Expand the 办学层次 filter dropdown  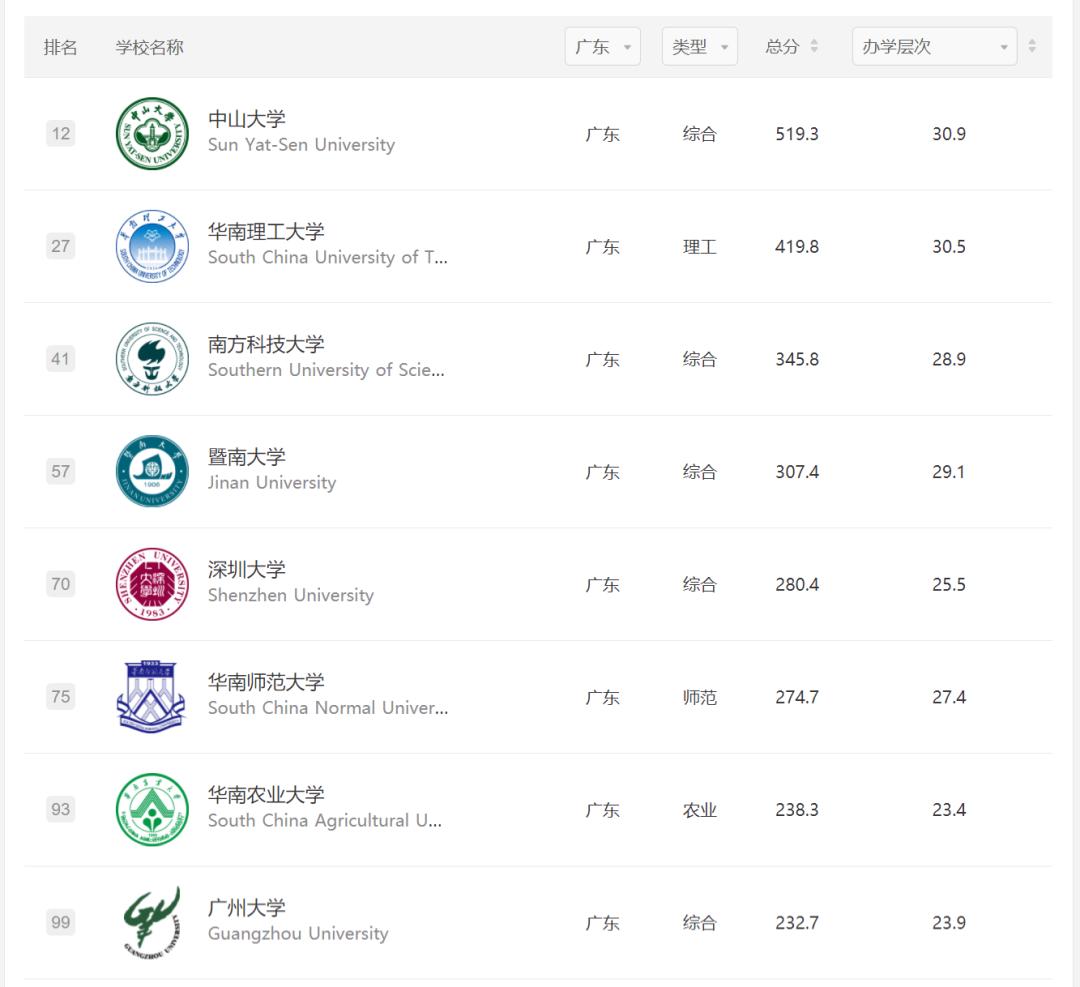click(933, 46)
